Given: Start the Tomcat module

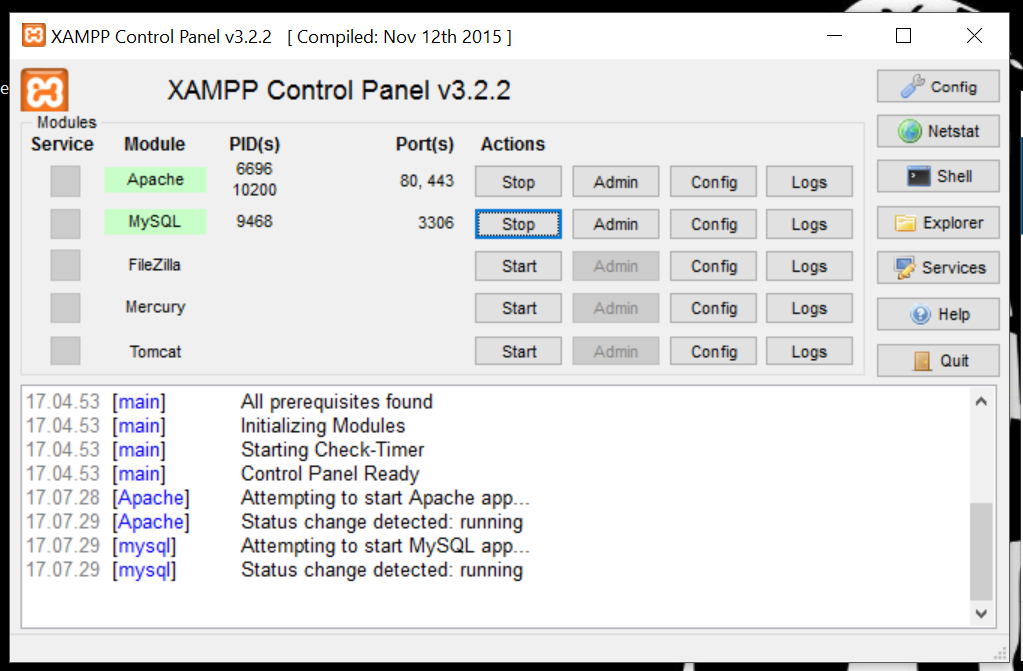Looking at the screenshot, I should (x=518, y=351).
